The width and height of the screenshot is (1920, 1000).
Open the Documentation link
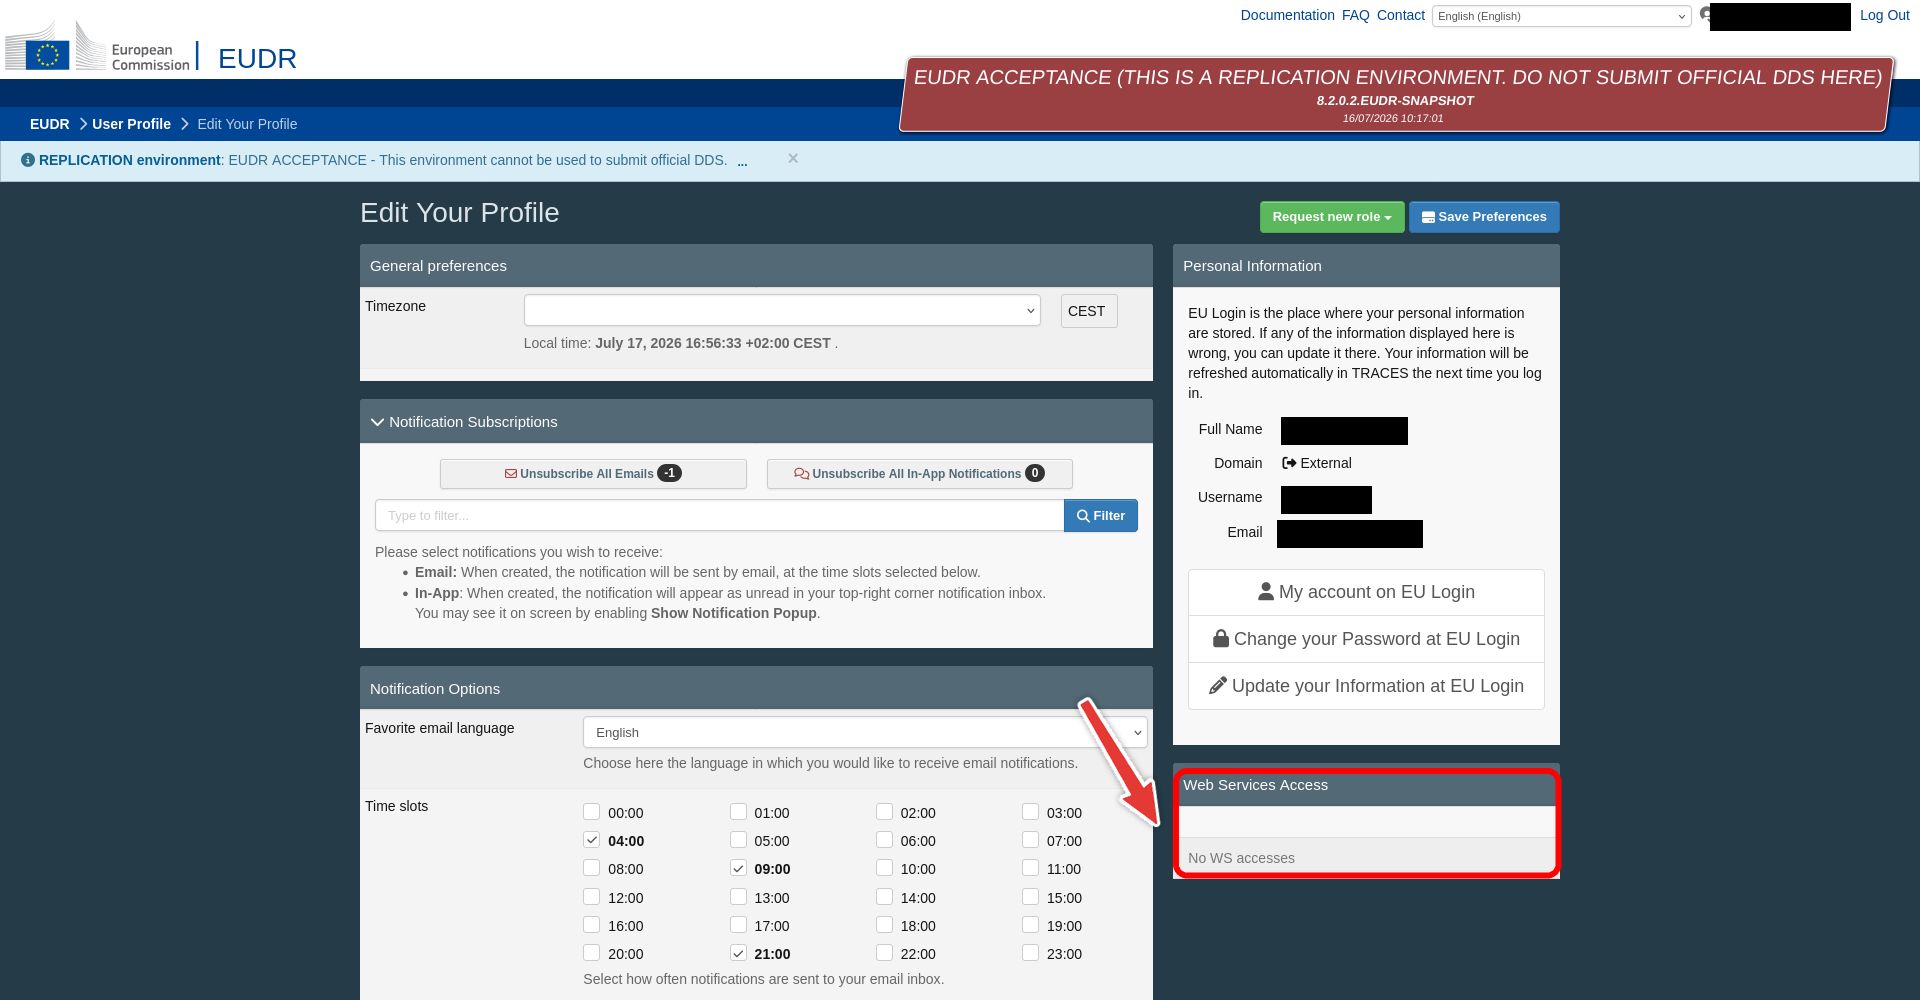1287,15
